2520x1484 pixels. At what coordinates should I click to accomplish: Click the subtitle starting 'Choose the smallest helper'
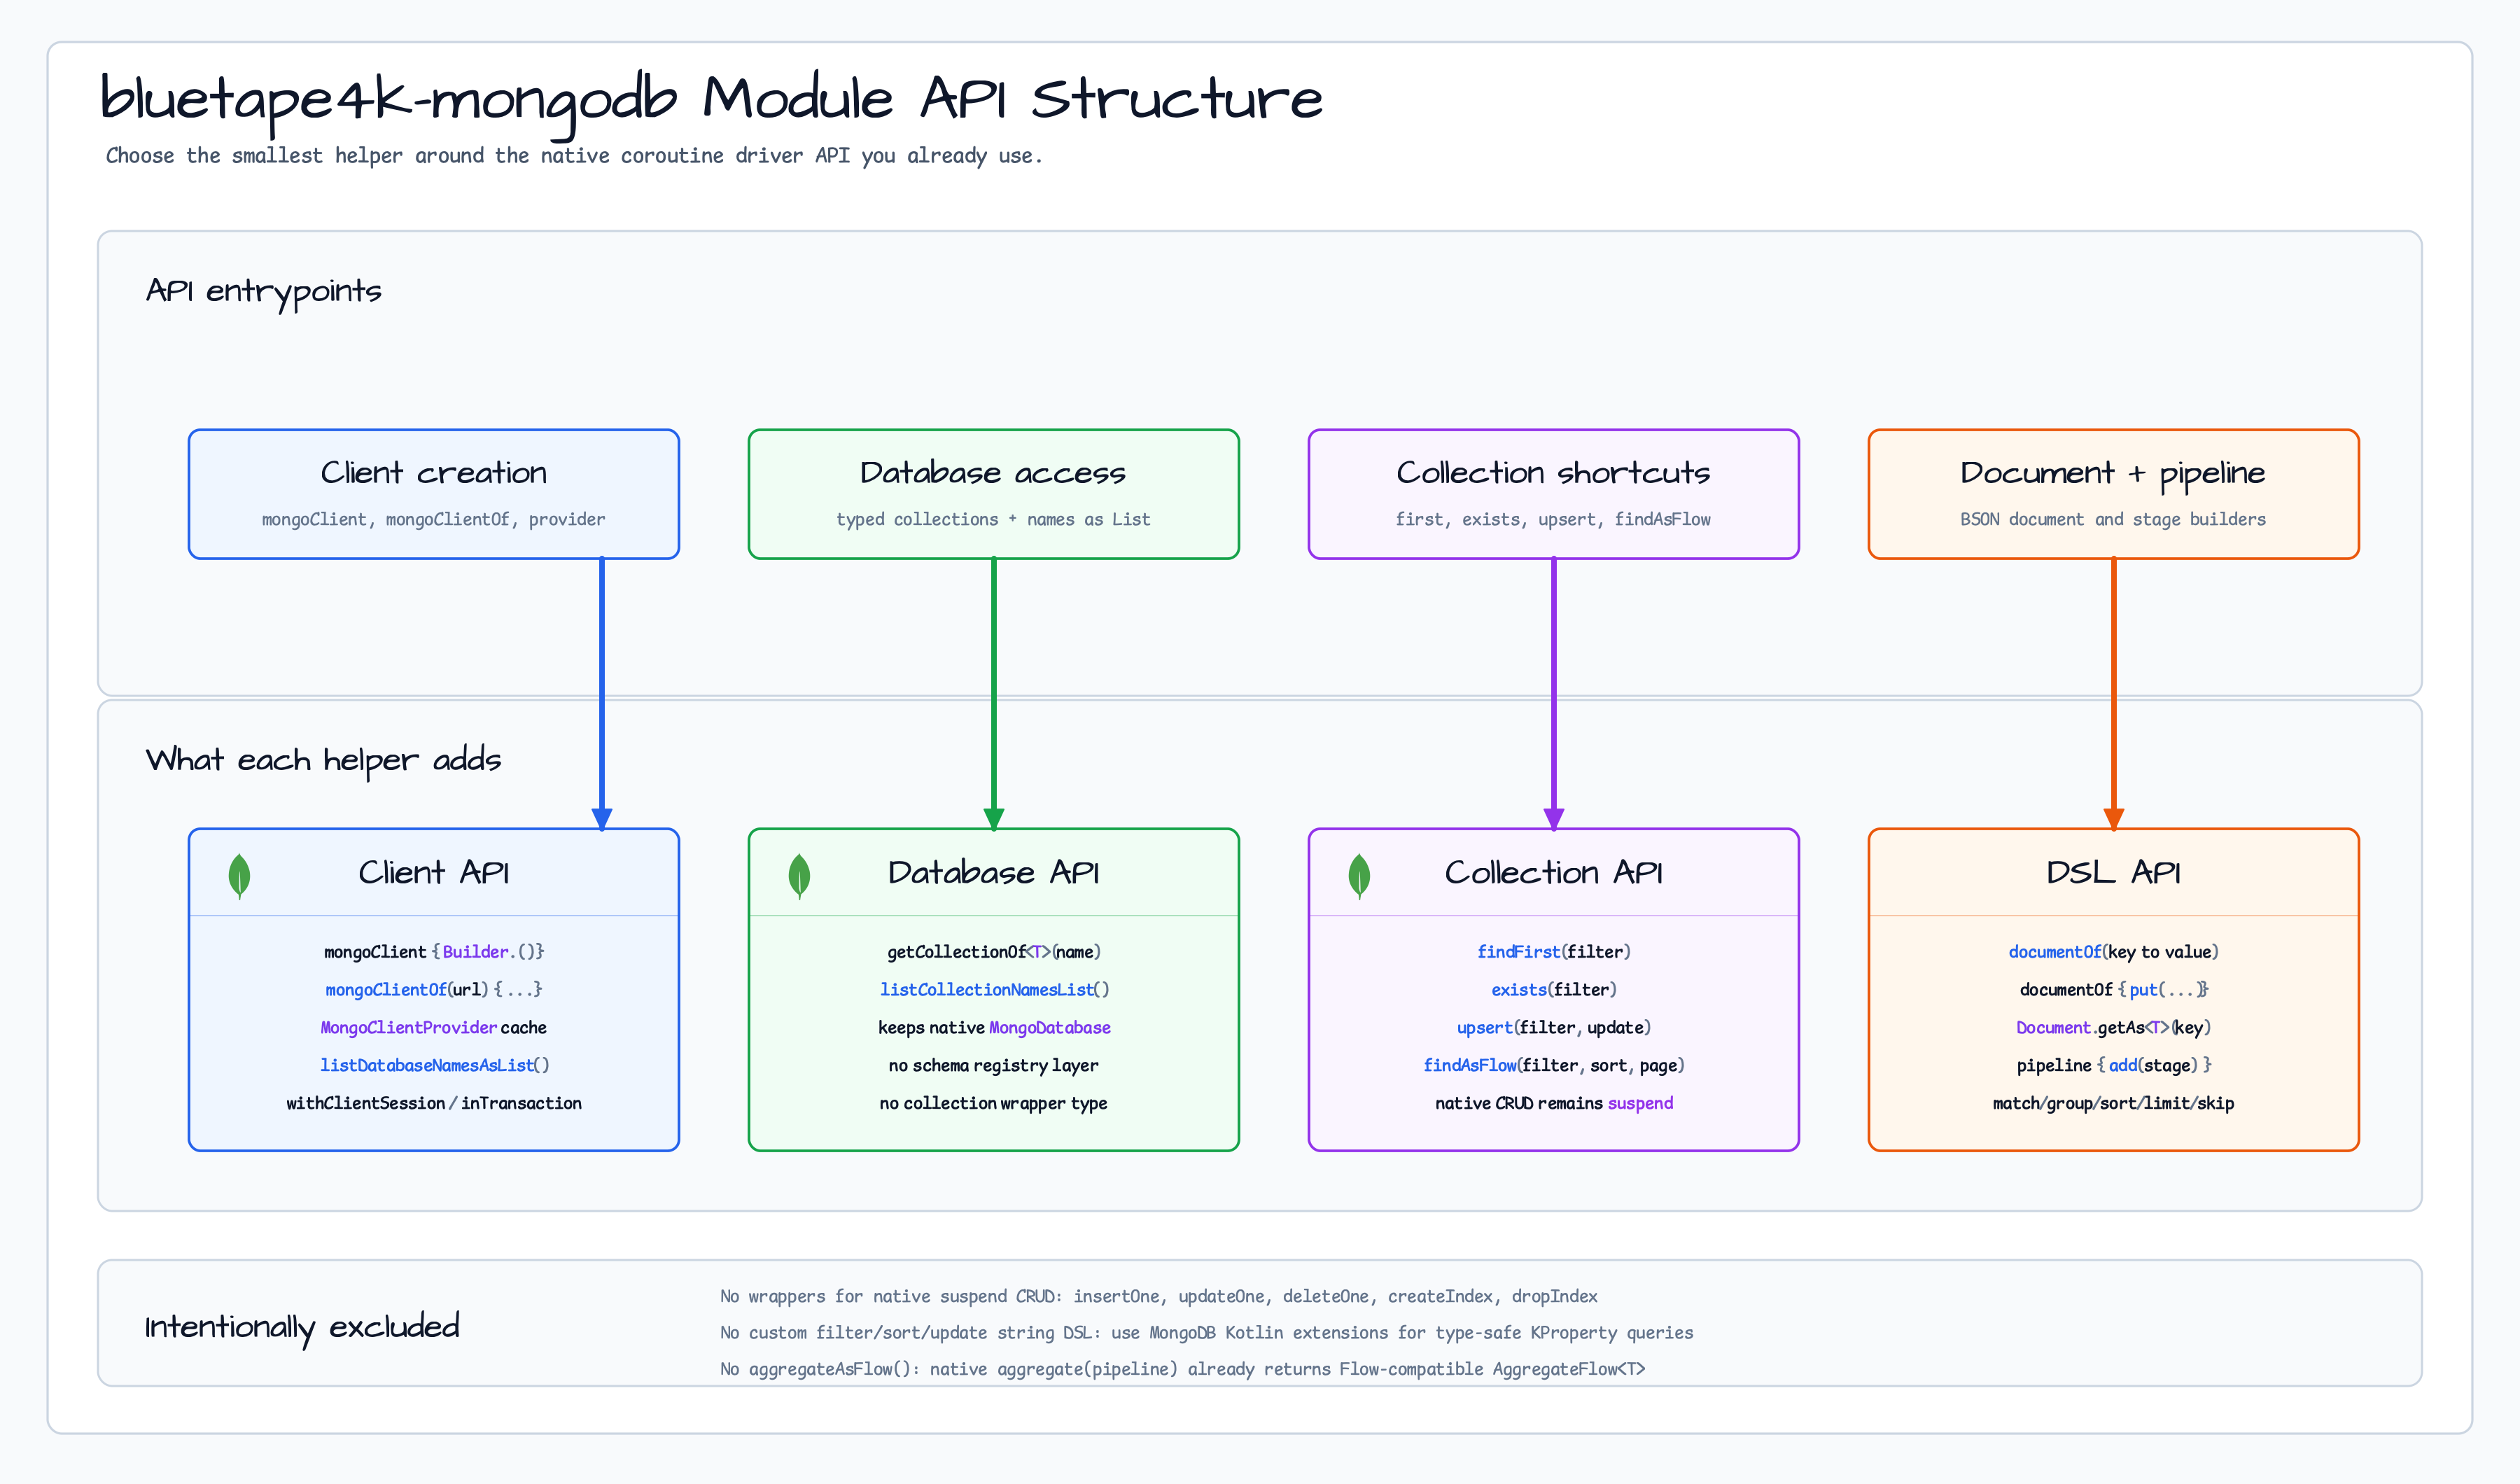pos(574,156)
